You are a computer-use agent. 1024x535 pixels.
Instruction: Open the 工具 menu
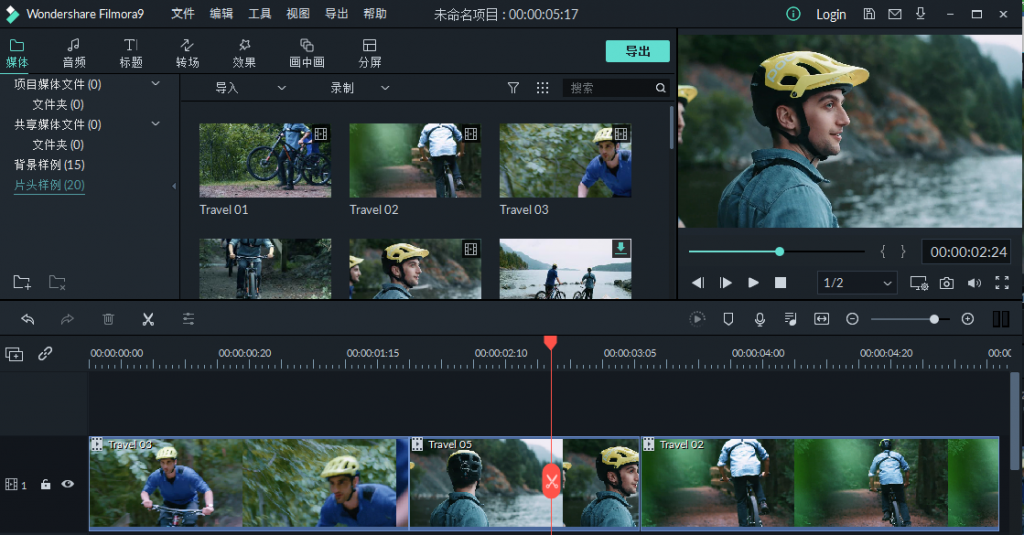coord(260,14)
